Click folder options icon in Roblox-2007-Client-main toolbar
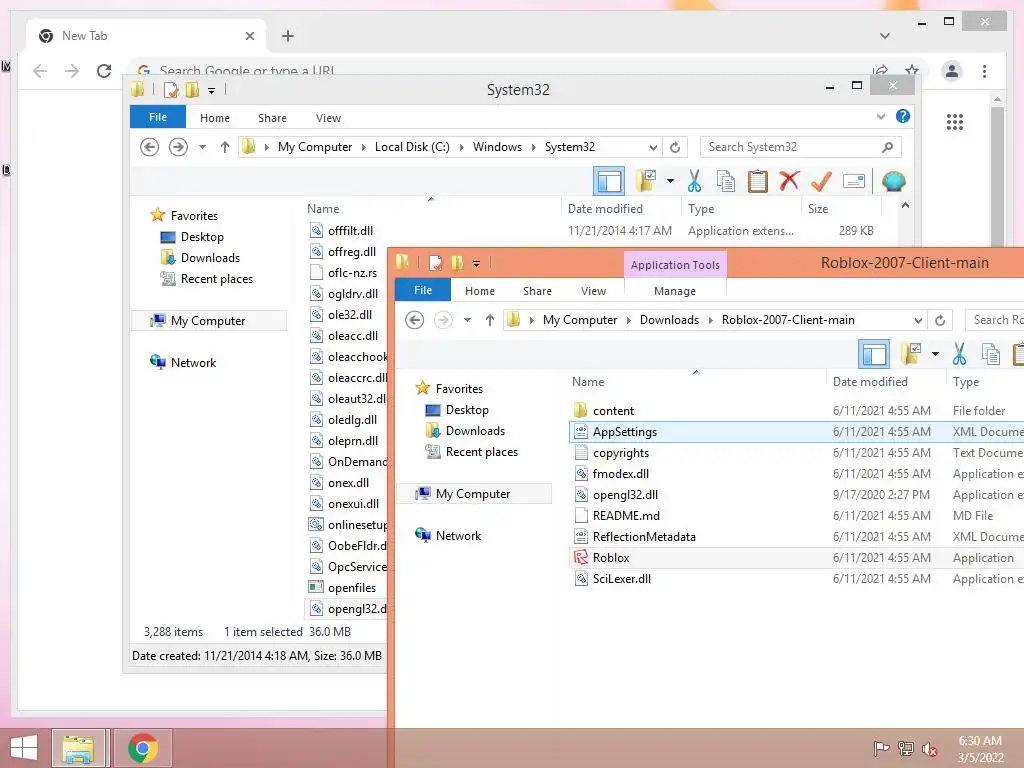 click(x=910, y=354)
